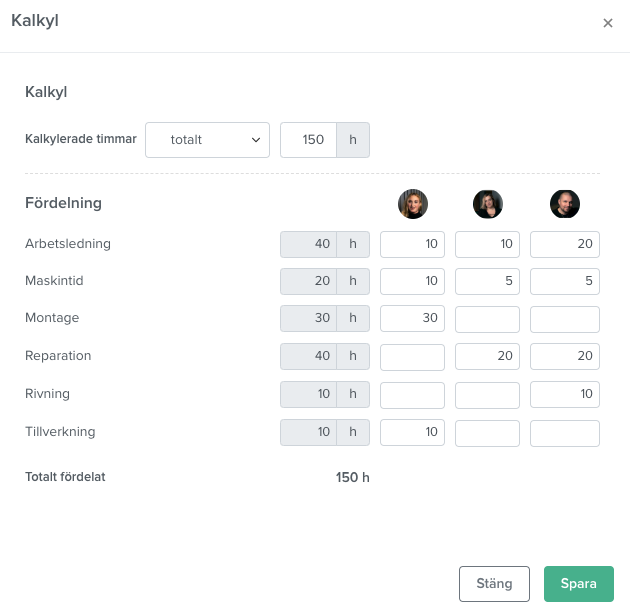Click empty Reparation field for first person

click(x=412, y=357)
